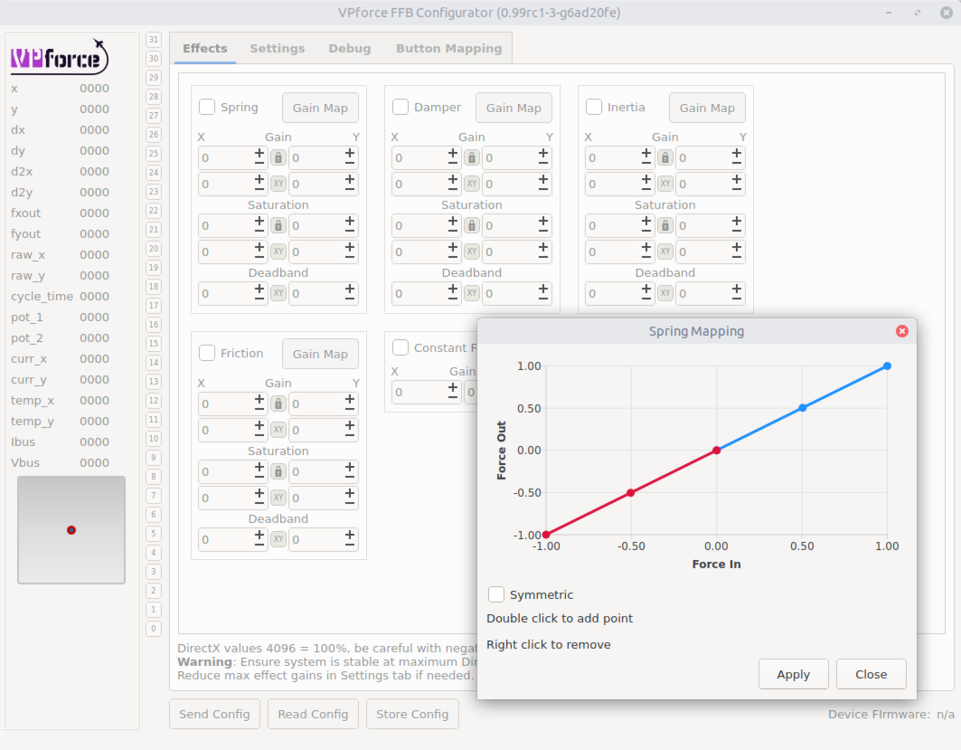The width and height of the screenshot is (961, 750).
Task: Close the Spring Mapping dialog with red X
Action: (902, 331)
